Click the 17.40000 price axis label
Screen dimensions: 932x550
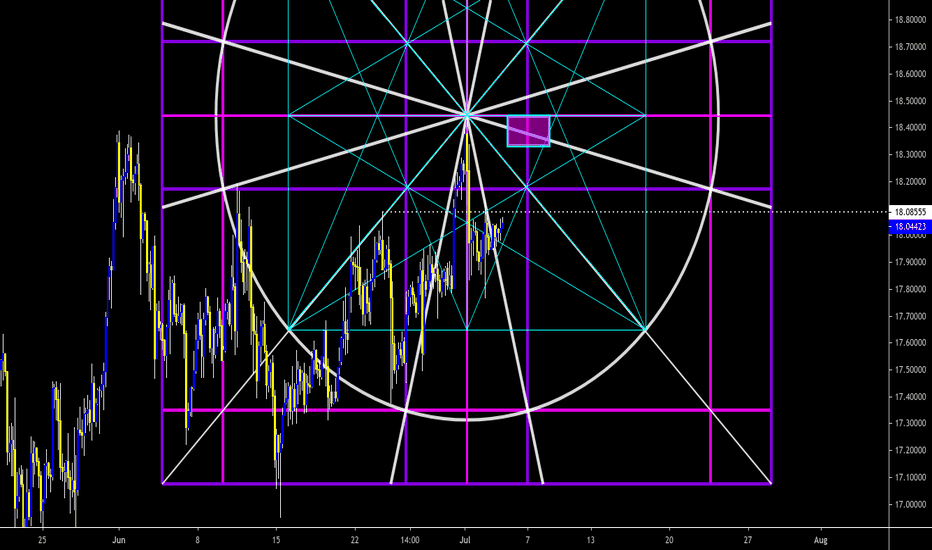(910, 397)
